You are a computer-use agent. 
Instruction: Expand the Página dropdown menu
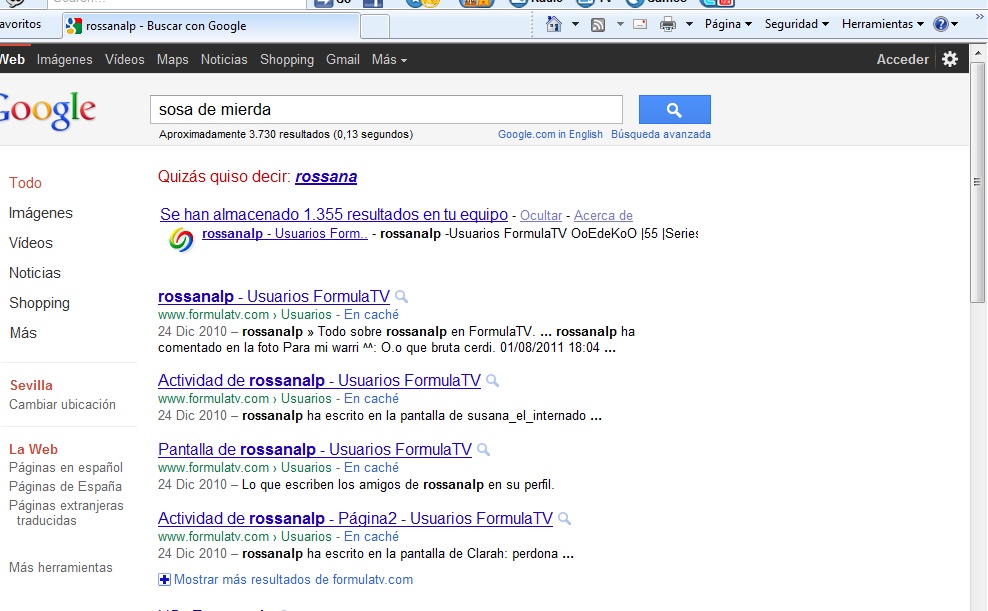click(x=728, y=24)
